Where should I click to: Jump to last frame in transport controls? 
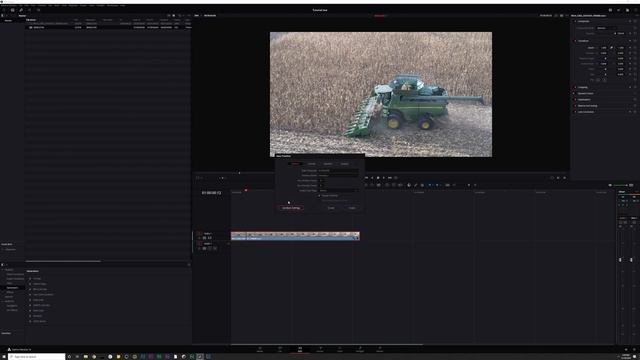[390, 178]
